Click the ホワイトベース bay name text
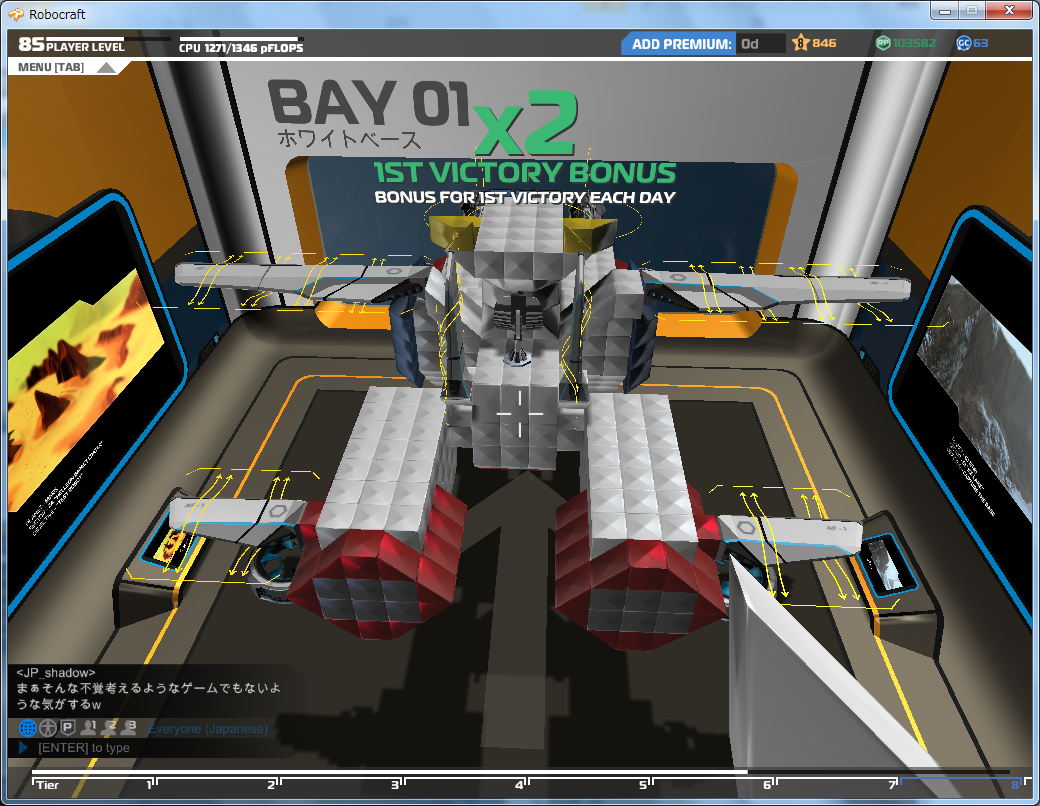This screenshot has height=806, width=1040. [349, 139]
